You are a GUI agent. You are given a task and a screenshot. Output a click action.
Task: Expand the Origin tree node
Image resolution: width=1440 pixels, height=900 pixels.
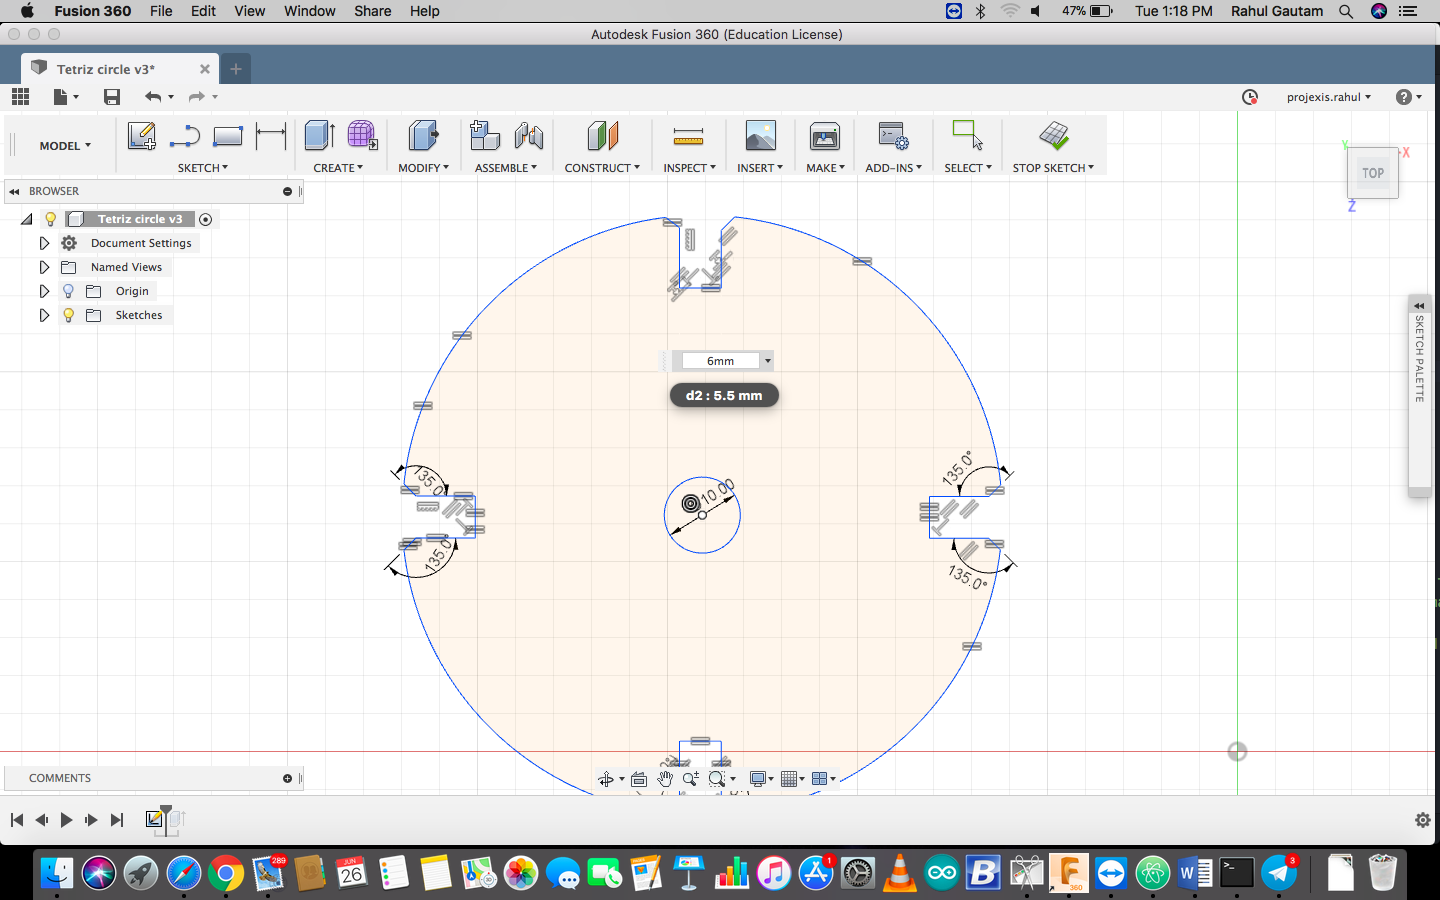(44, 291)
